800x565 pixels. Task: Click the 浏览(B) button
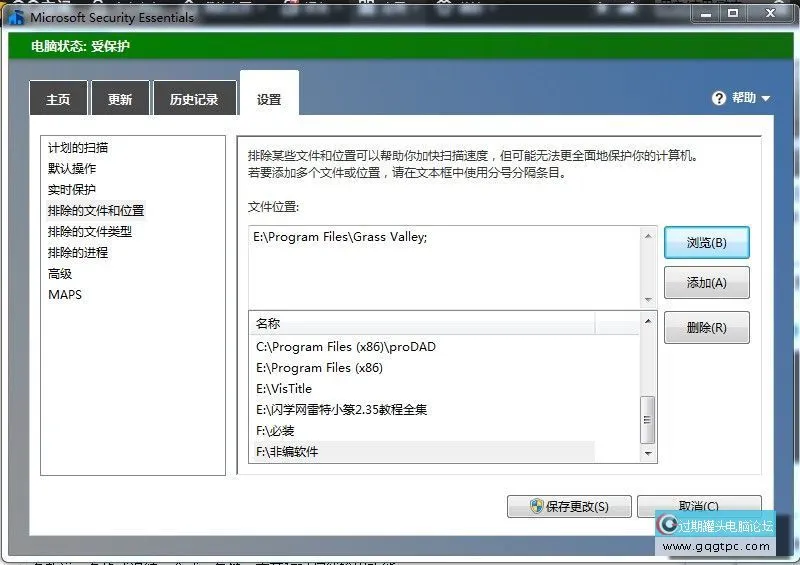[x=707, y=242]
